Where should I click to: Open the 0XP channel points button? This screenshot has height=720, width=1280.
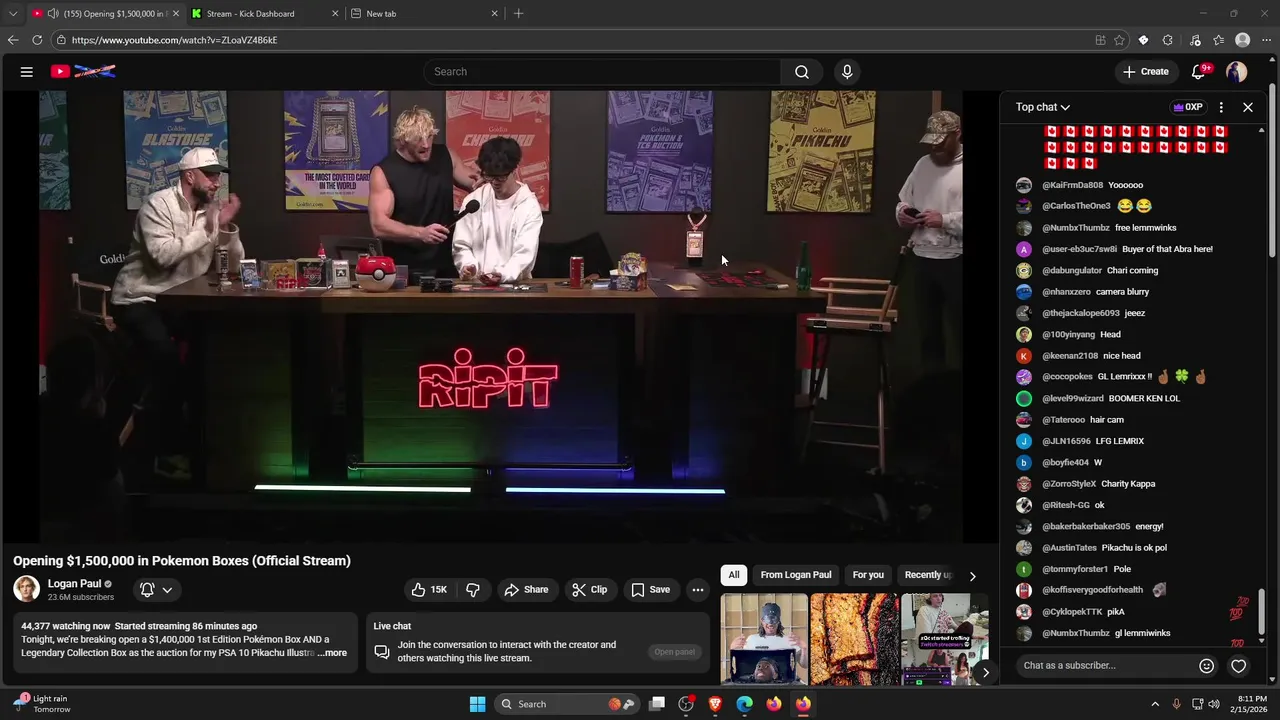pos(1188,107)
